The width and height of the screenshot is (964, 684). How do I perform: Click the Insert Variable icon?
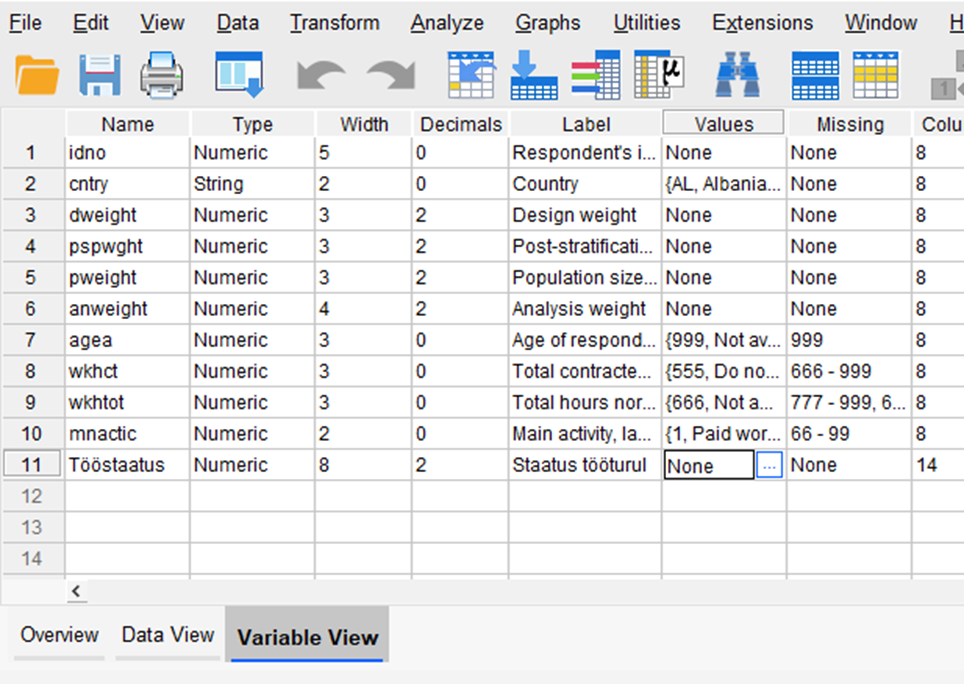[x=876, y=76]
